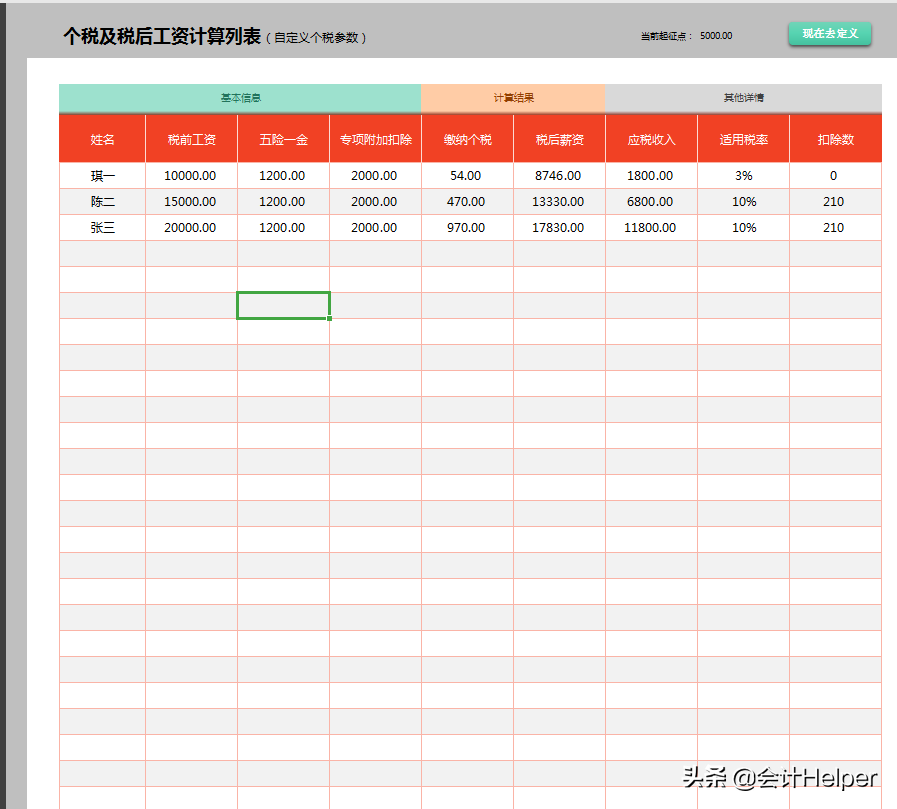Click the 缴纳个税 column header
897x809 pixels.
[466, 139]
